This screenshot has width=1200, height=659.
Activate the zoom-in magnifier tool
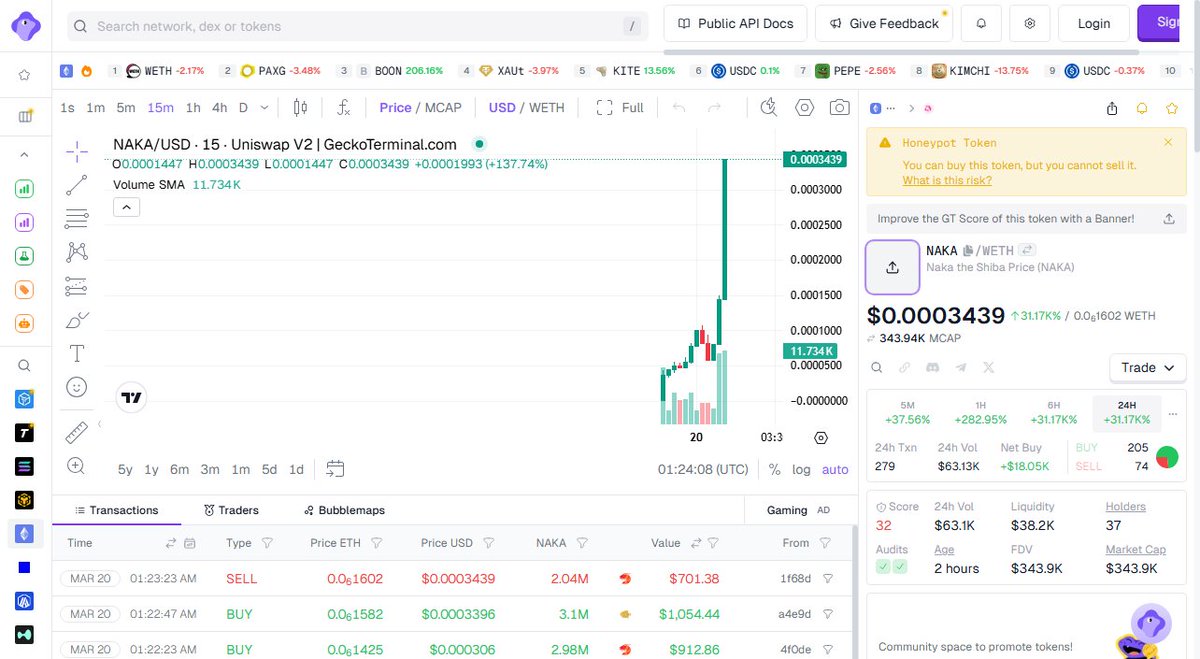[x=76, y=465]
